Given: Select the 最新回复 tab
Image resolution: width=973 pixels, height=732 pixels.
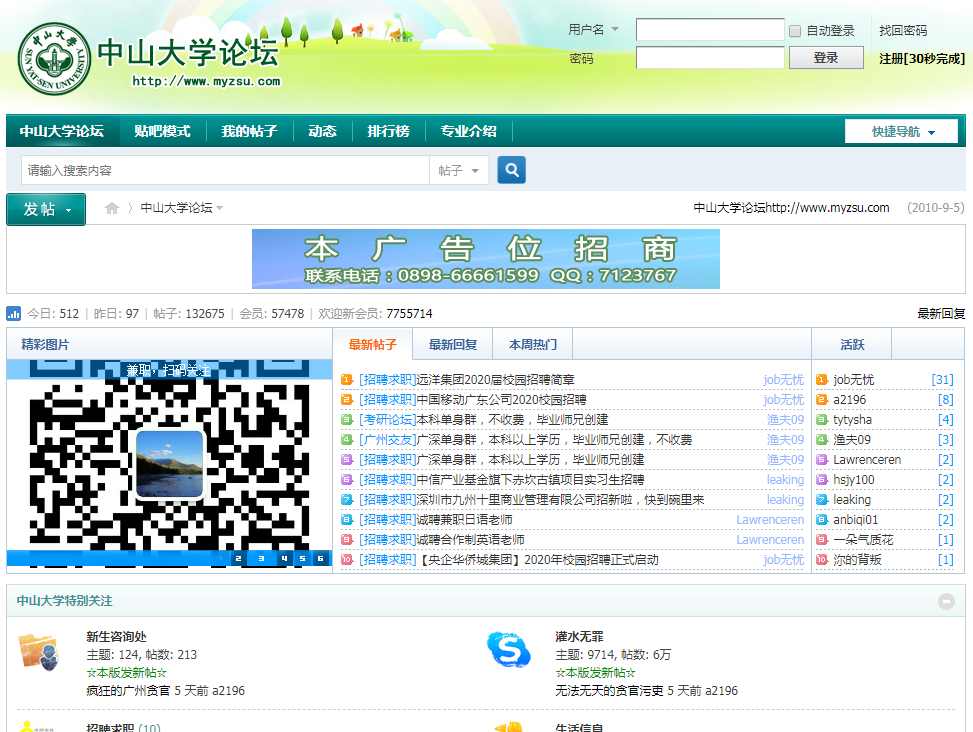Looking at the screenshot, I should [453, 344].
